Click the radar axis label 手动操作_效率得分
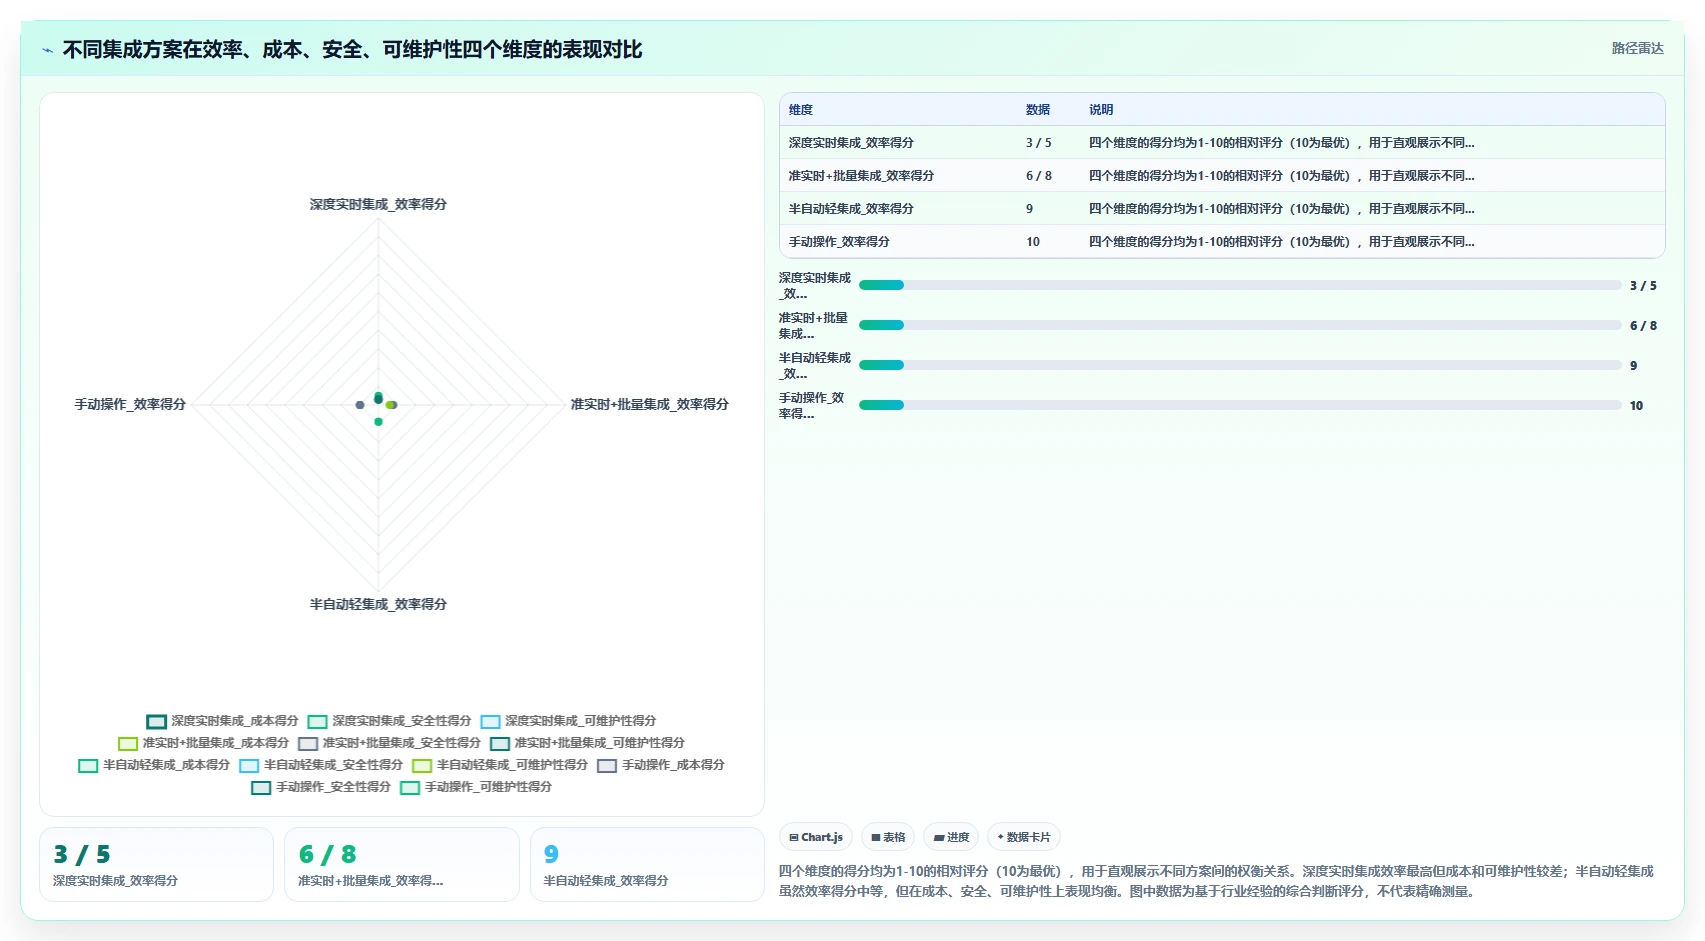 tap(130, 404)
